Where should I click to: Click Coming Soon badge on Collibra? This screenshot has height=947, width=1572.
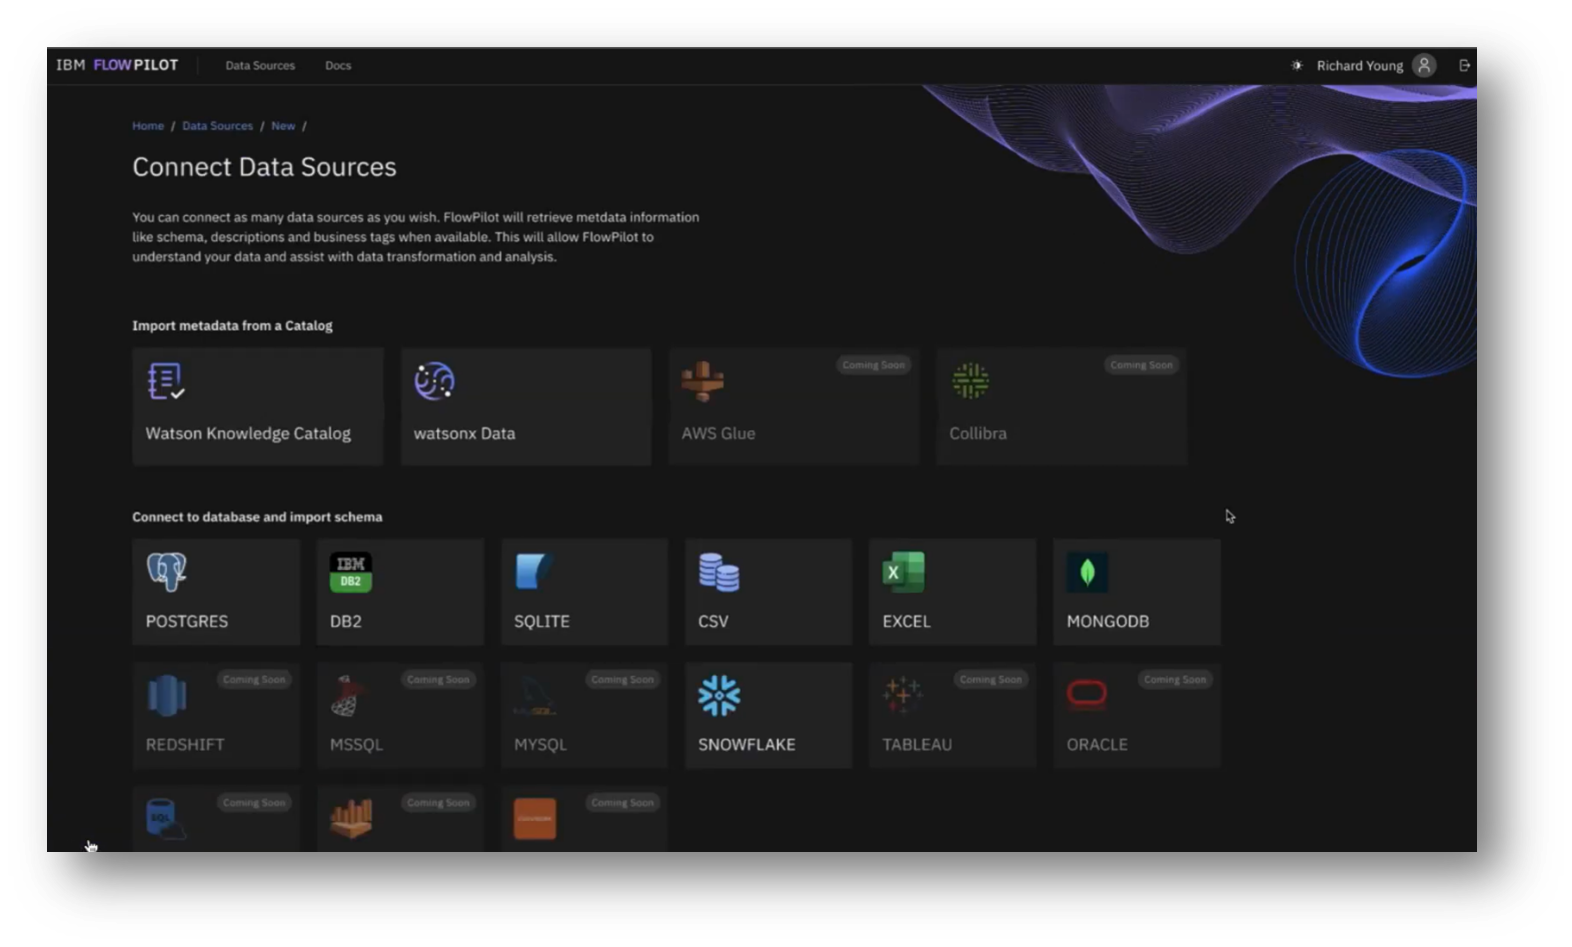coord(1141,365)
